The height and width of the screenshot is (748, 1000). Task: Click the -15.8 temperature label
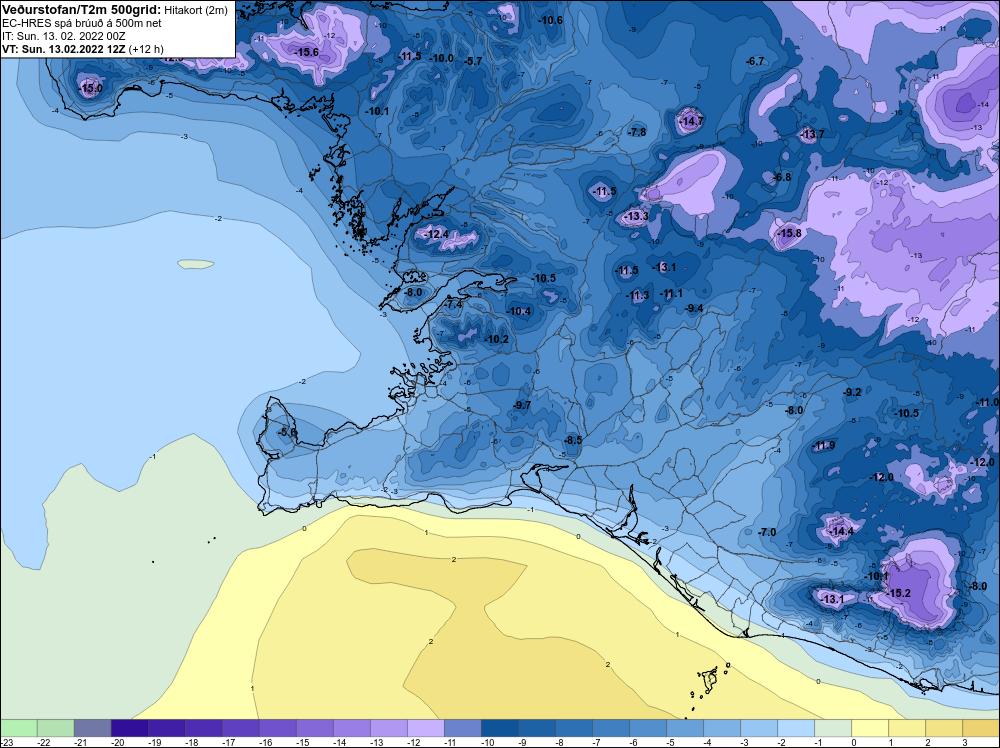click(790, 233)
